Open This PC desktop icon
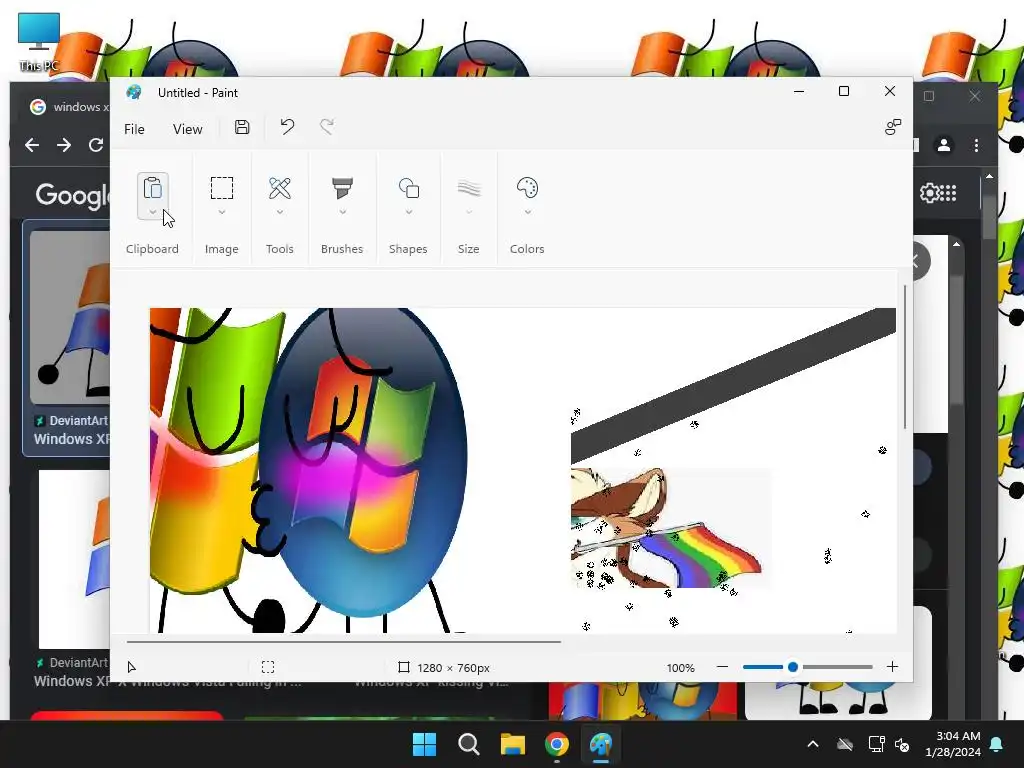This screenshot has height=768, width=1024. (39, 42)
